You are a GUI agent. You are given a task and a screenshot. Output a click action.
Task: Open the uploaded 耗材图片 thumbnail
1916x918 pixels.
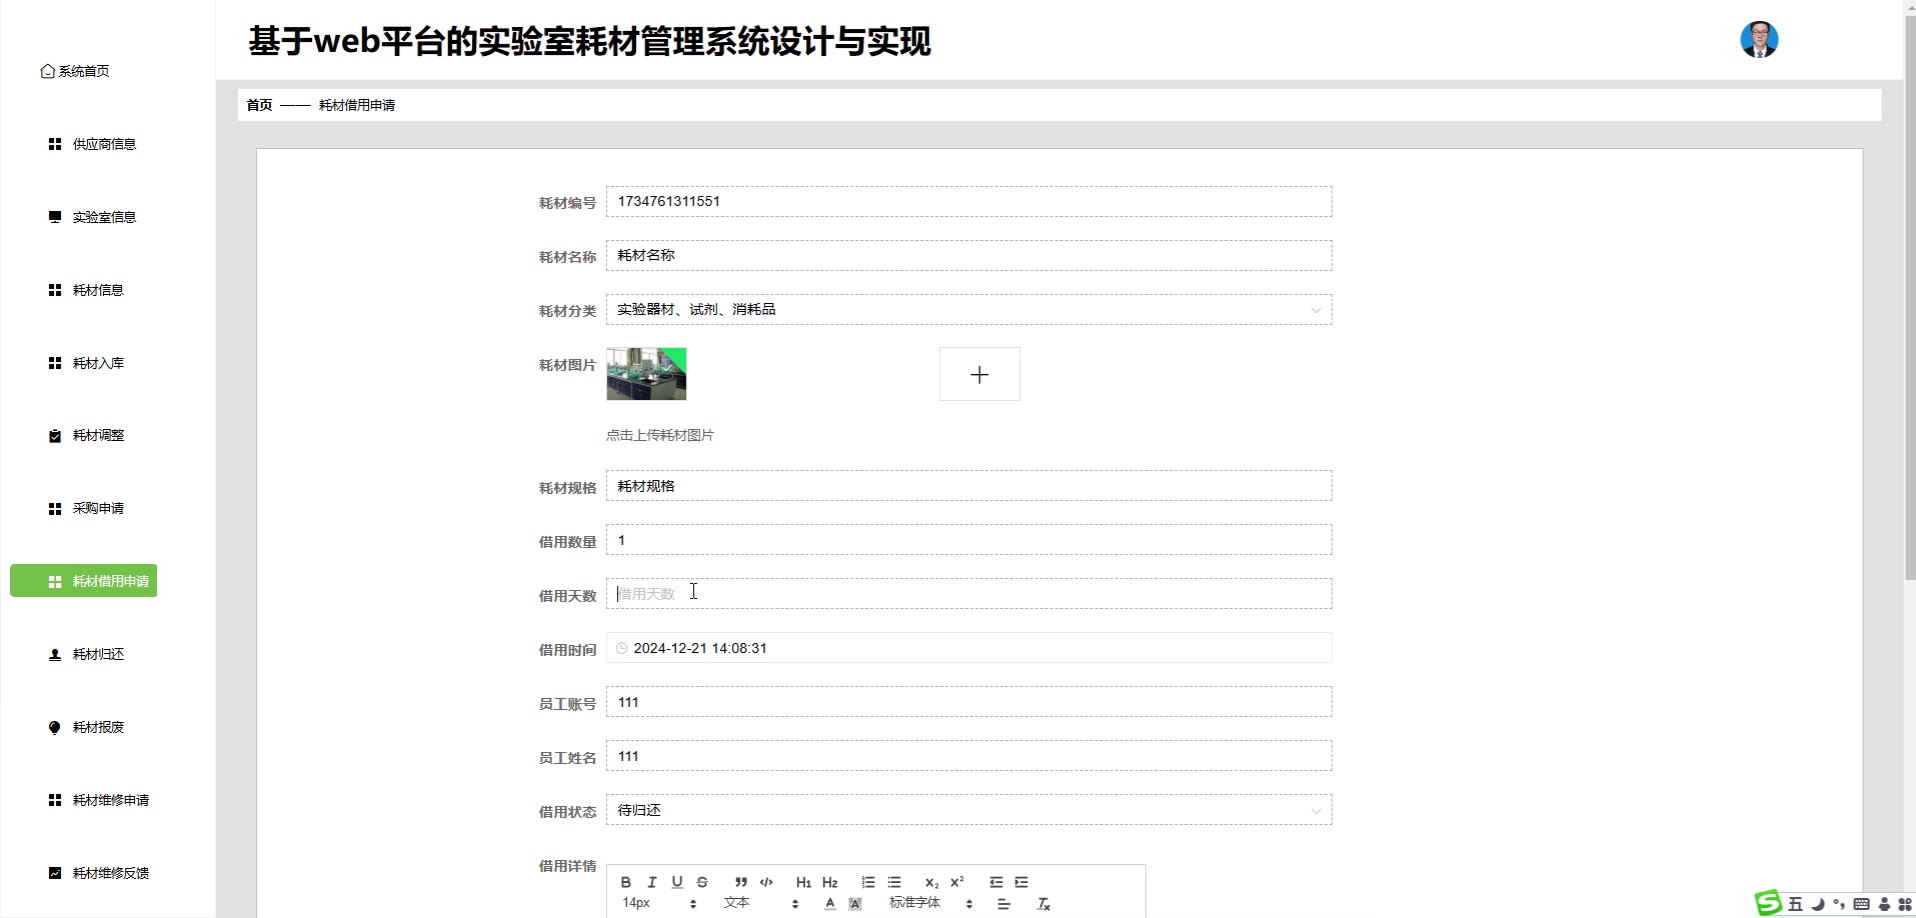pos(646,374)
